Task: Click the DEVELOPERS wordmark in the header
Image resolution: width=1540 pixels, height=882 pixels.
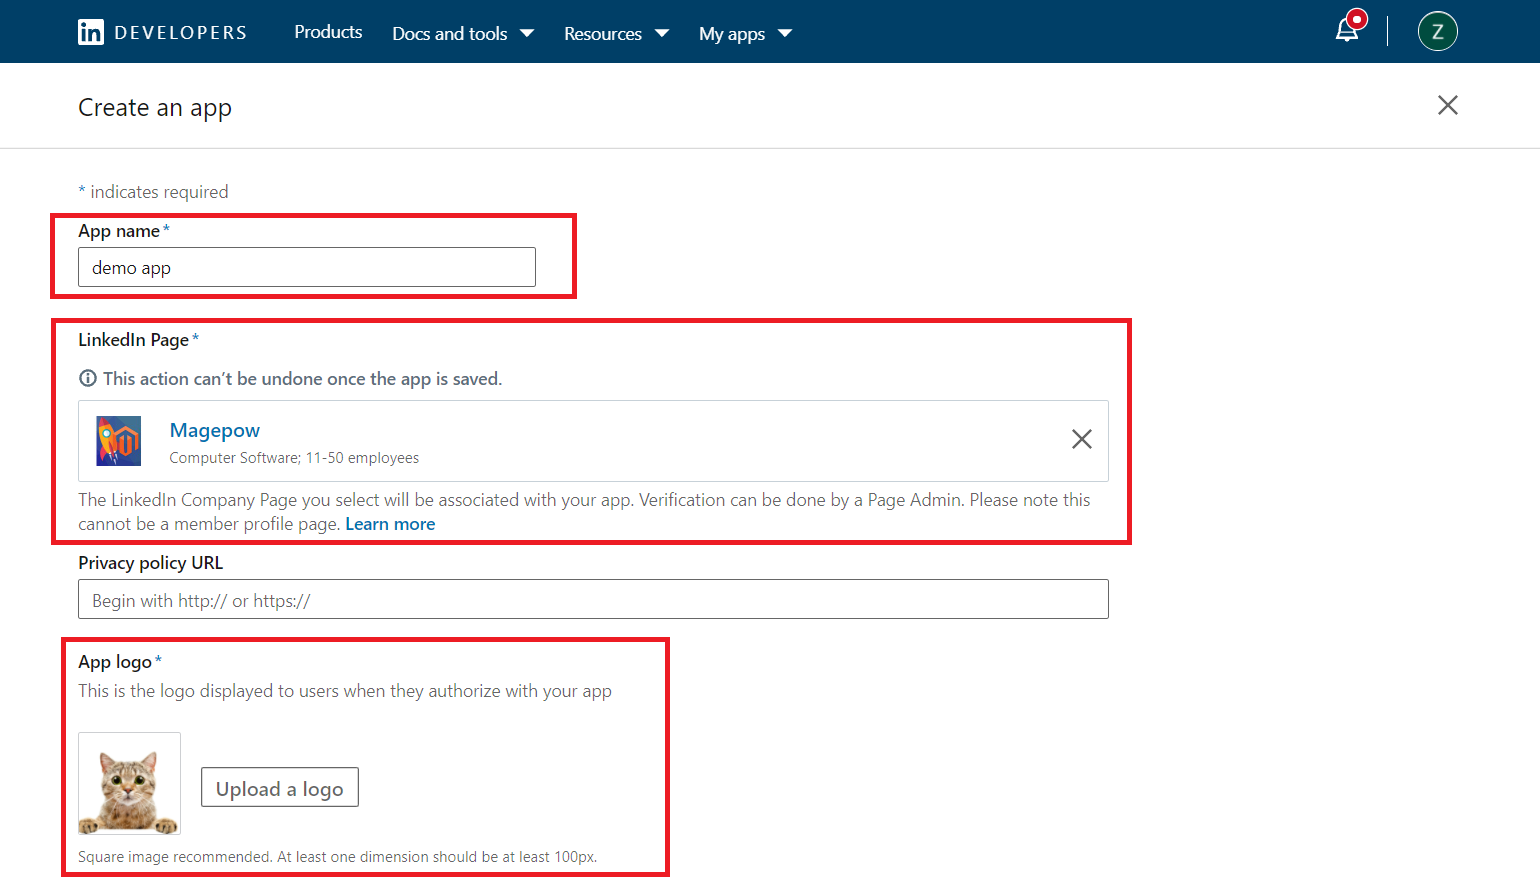Action: pyautogui.click(x=181, y=33)
